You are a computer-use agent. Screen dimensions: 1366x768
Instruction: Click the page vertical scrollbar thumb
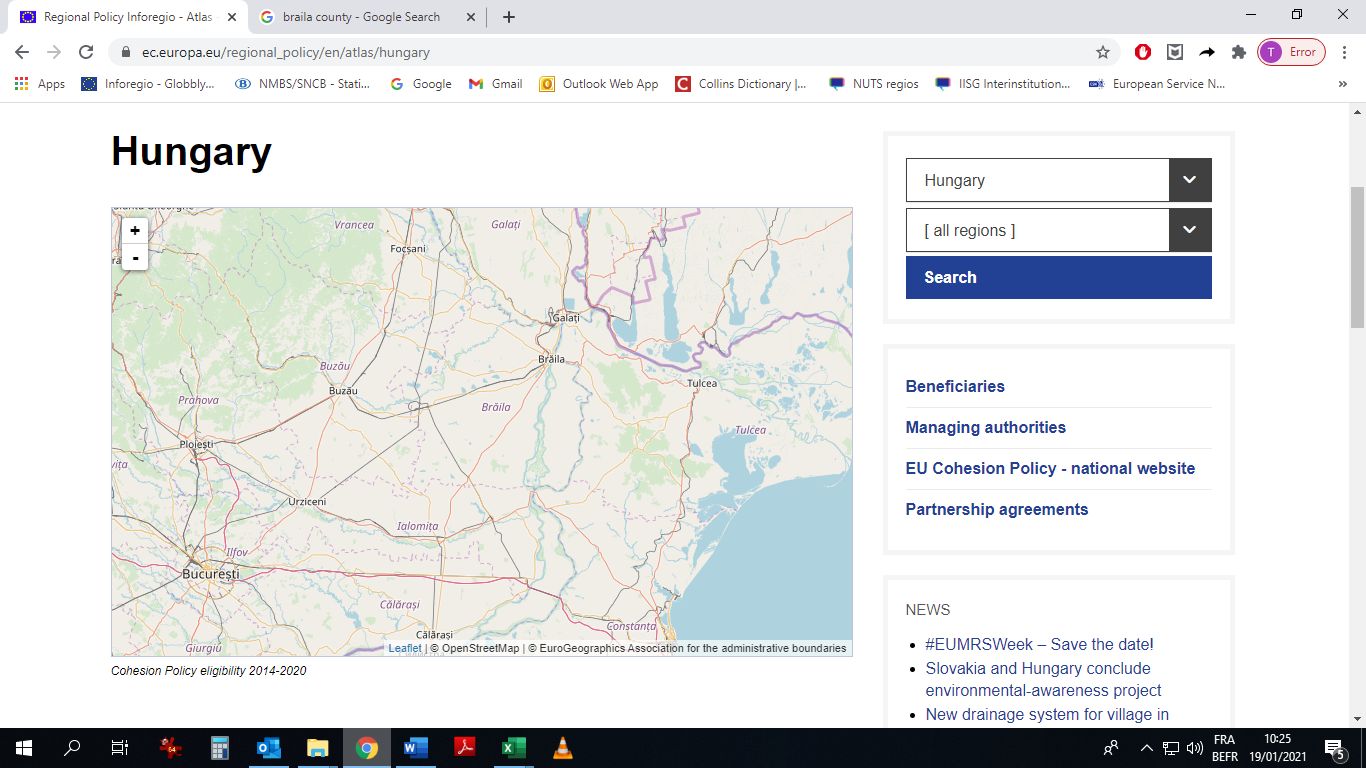tap(1357, 257)
